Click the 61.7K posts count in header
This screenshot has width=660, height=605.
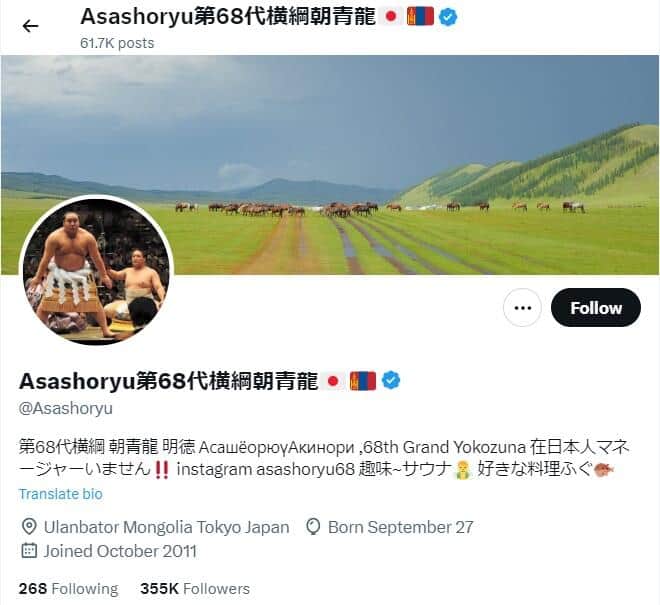point(117,43)
